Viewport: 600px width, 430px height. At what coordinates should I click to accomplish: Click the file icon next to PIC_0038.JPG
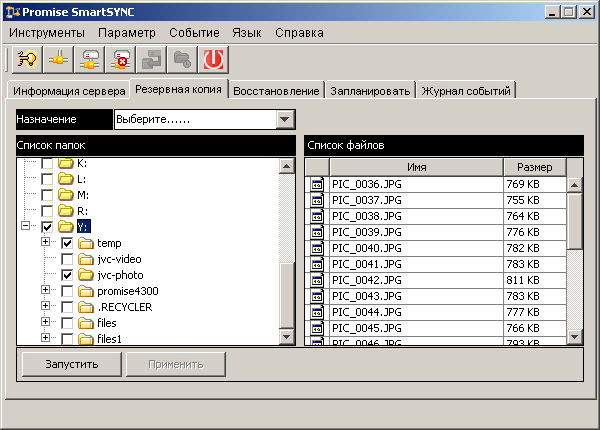(317, 217)
